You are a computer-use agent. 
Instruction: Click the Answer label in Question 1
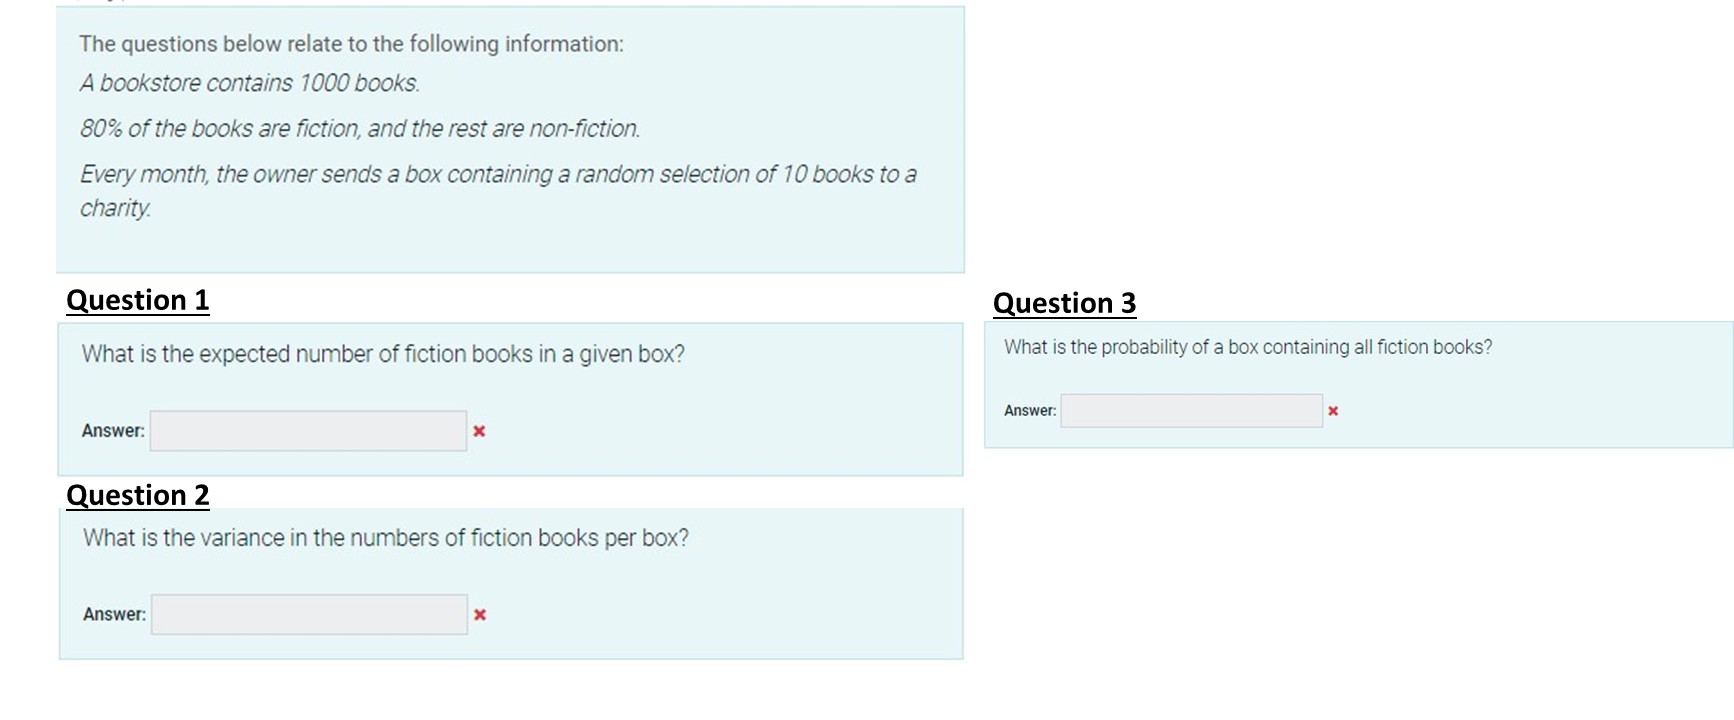[x=113, y=430]
